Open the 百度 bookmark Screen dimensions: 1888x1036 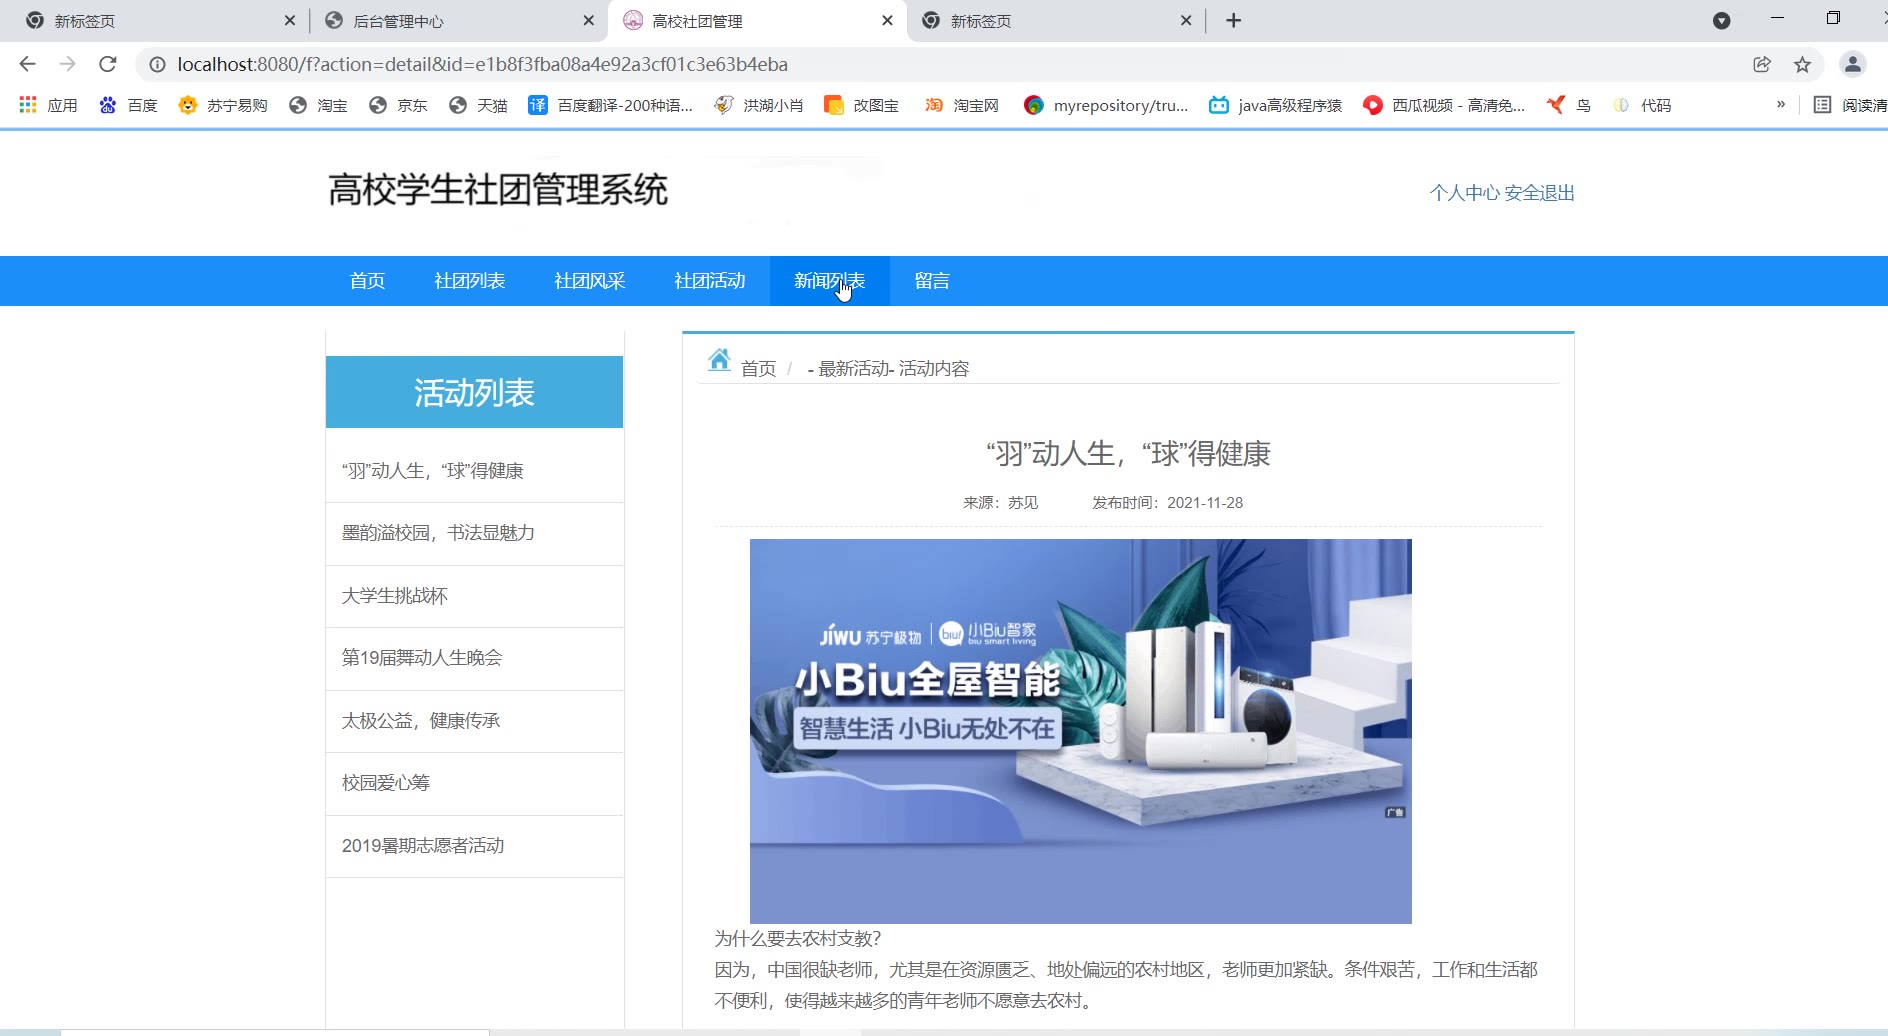[128, 105]
